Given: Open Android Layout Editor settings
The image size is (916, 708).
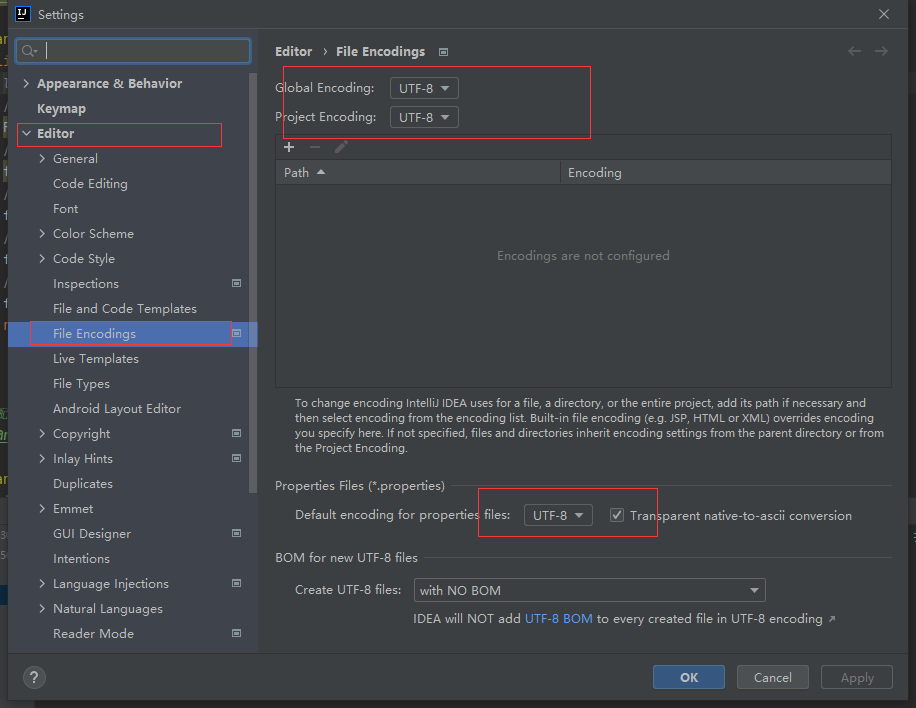Looking at the screenshot, I should (x=117, y=408).
